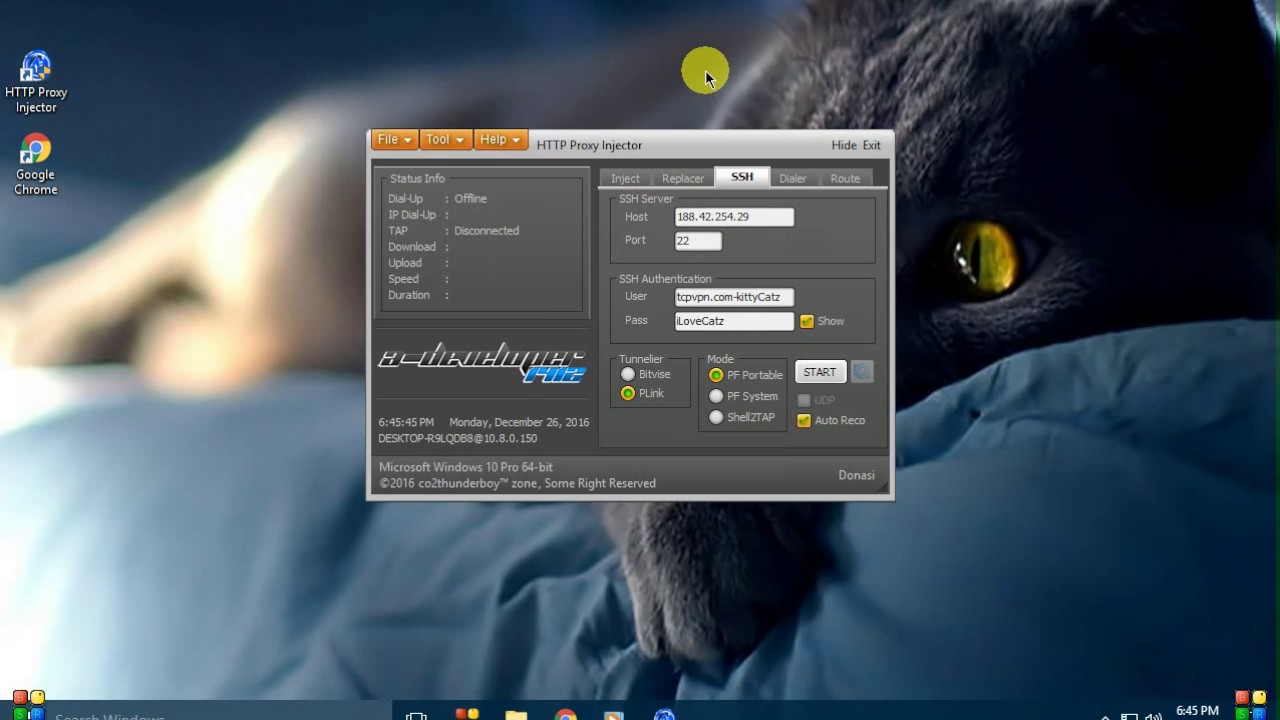Open the File dropdown menu

(394, 140)
